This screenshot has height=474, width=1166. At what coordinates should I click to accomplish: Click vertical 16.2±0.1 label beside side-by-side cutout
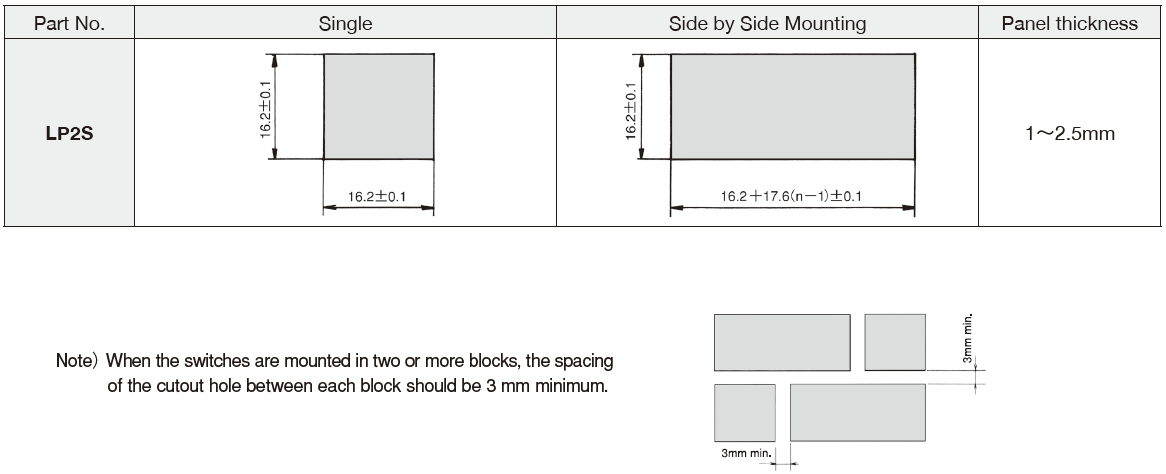click(x=631, y=106)
